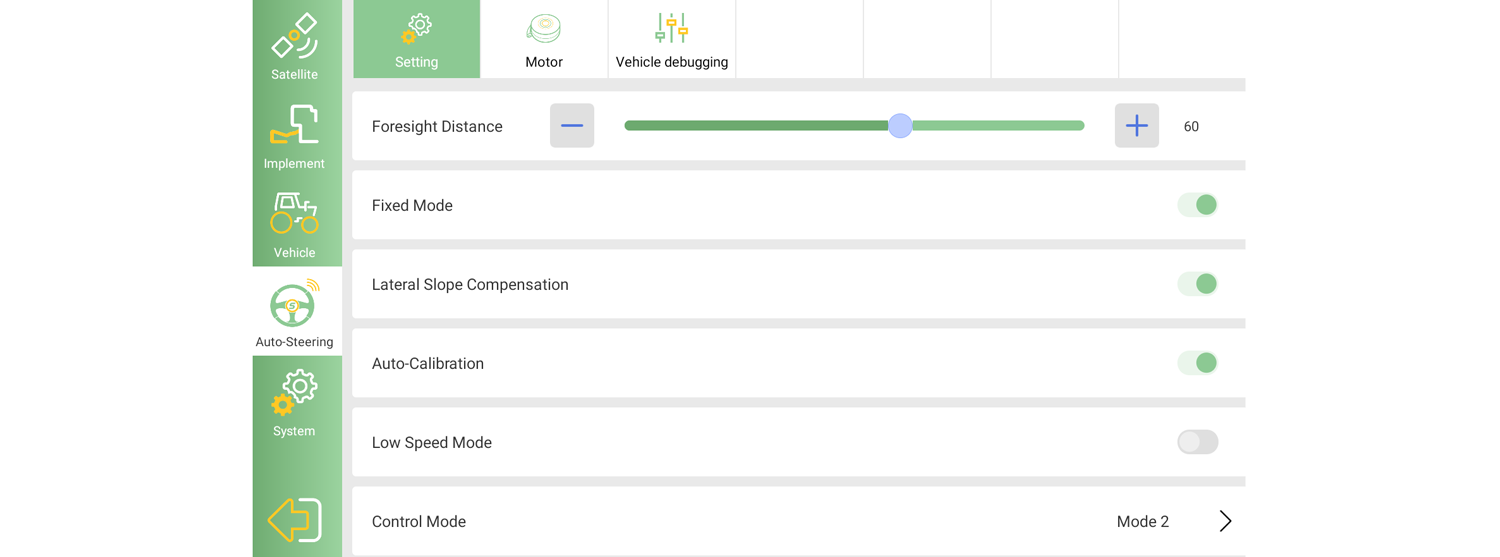Open the Mode 2 selection value
The height and width of the screenshot is (557, 1500).
click(1143, 522)
